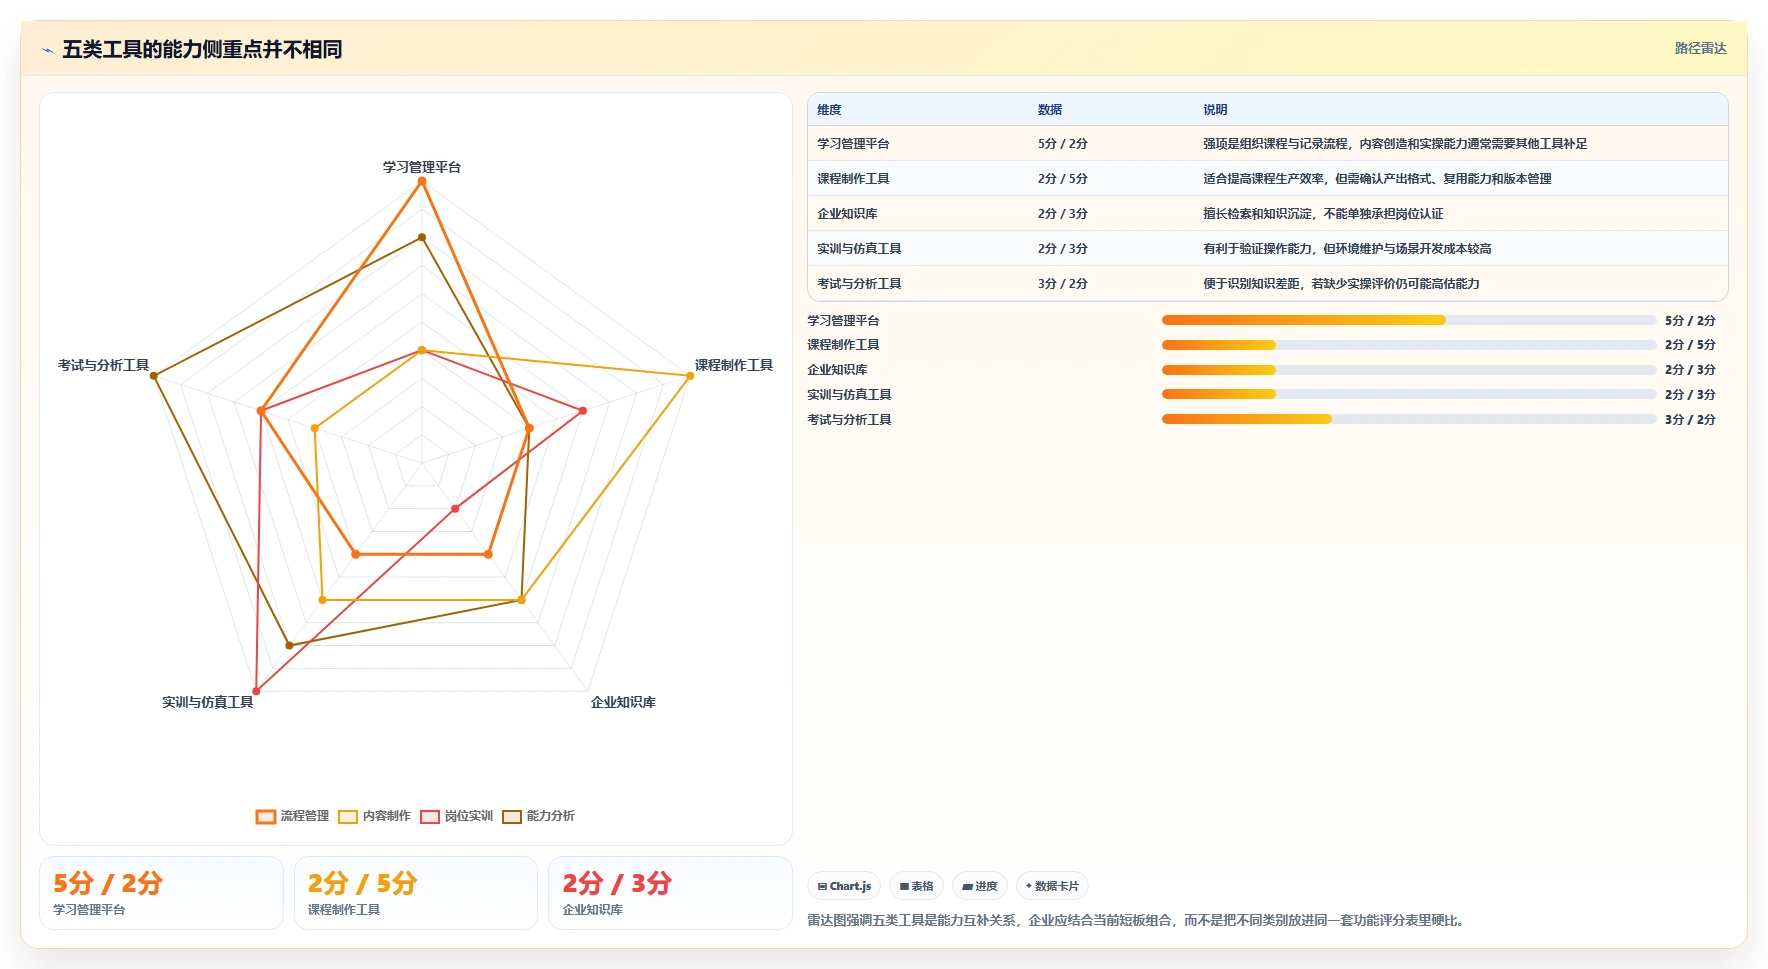Select the 学习管理平台 table row cell

[x=853, y=144]
